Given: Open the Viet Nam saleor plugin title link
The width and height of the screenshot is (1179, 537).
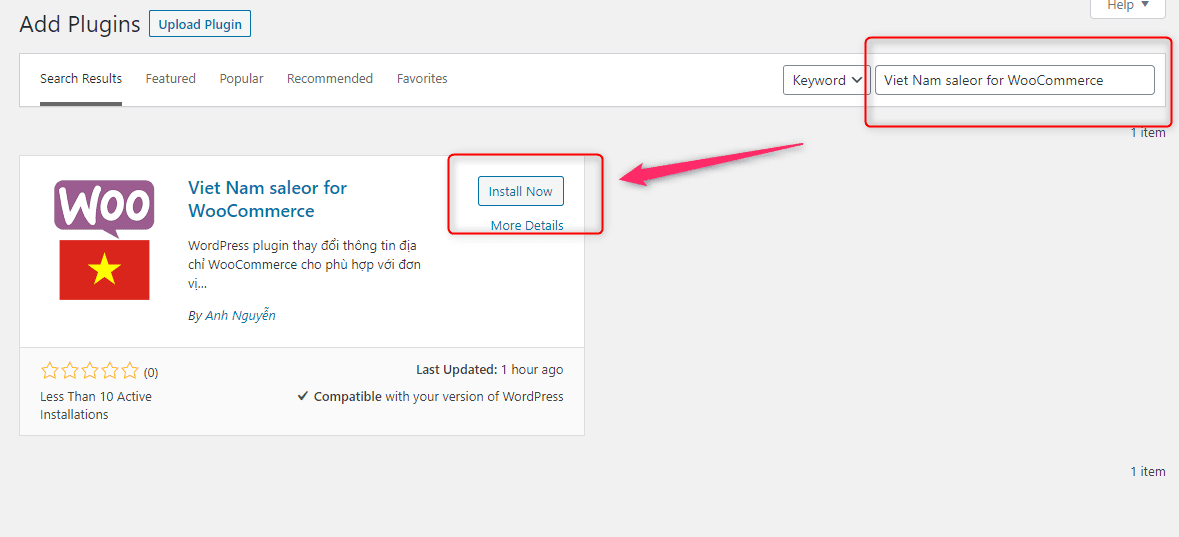Looking at the screenshot, I should point(268,199).
